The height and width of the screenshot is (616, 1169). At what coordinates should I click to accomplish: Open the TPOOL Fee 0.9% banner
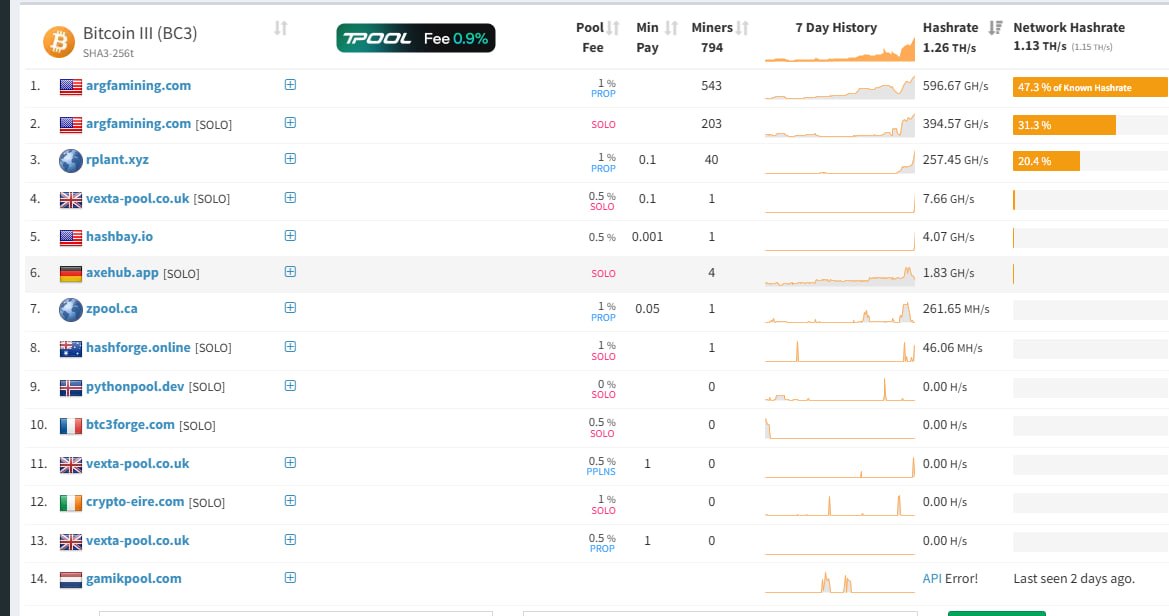[x=416, y=38]
